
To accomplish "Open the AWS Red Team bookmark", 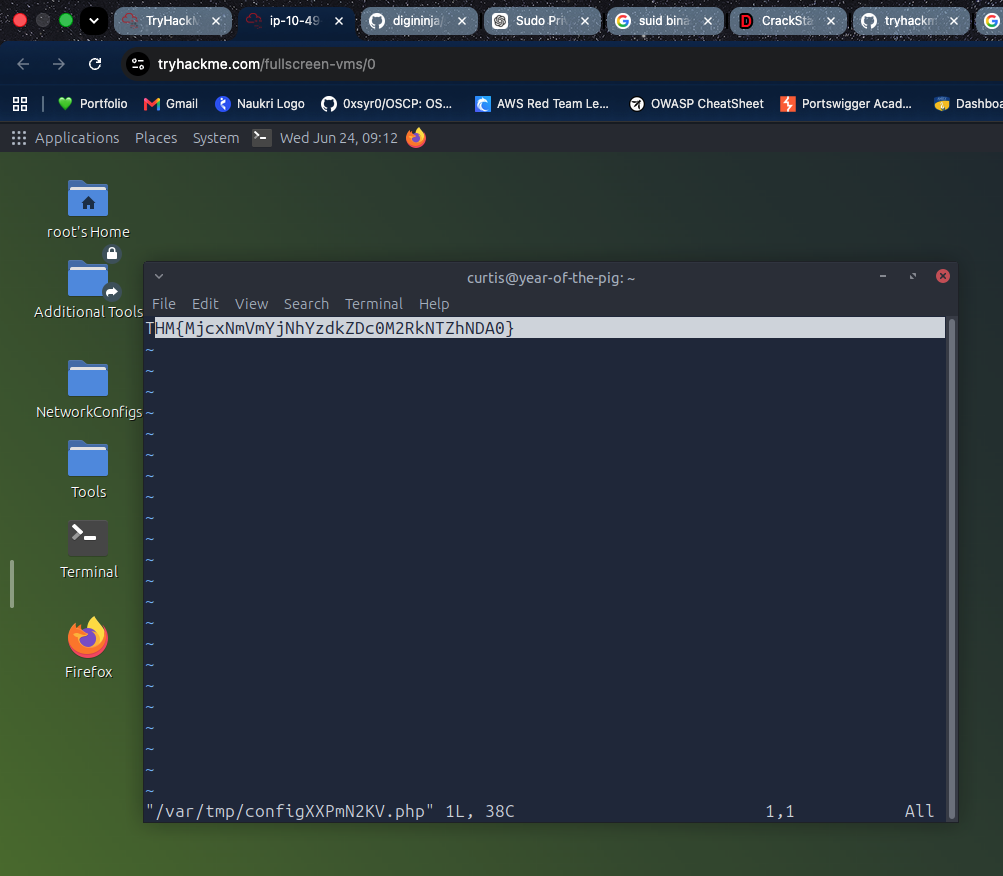I will [x=542, y=104].
